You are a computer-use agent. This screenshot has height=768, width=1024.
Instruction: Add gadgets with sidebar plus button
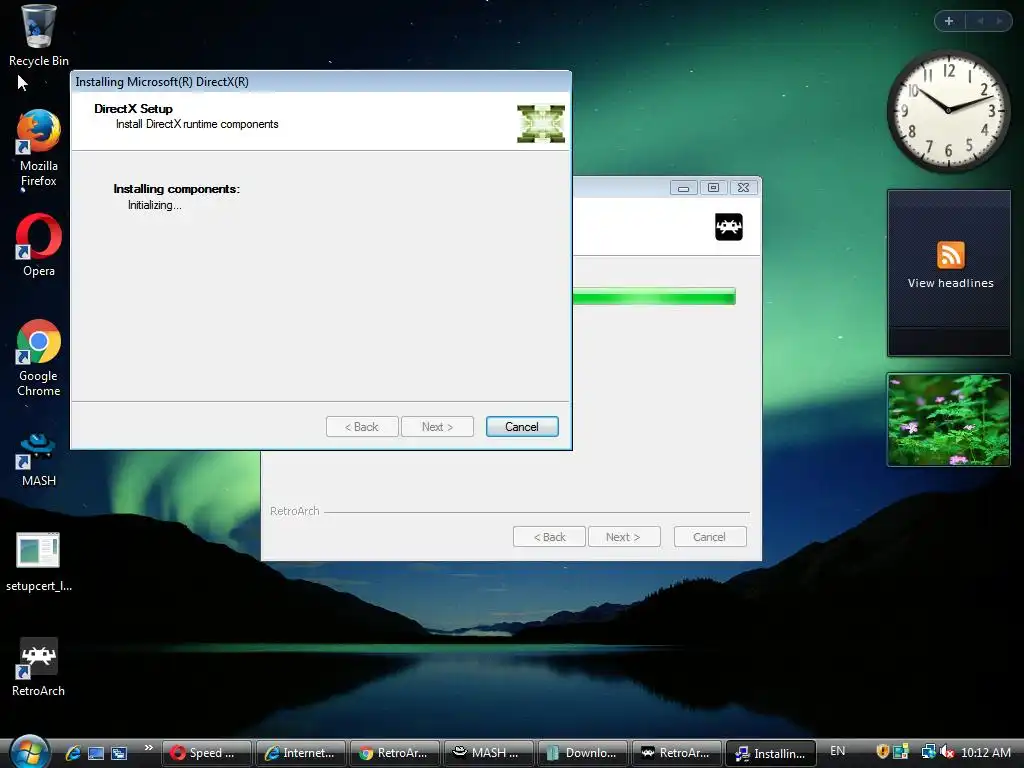tap(949, 21)
